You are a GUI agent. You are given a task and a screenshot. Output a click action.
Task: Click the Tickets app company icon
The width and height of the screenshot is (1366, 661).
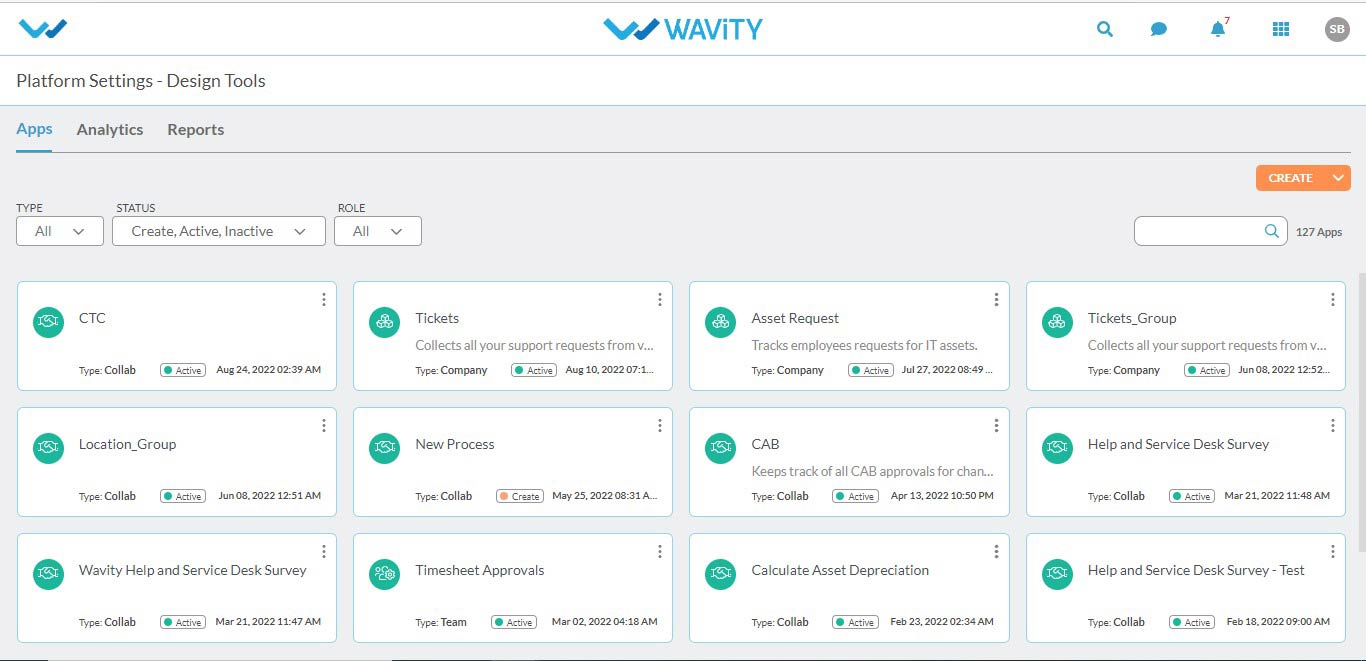click(x=385, y=322)
